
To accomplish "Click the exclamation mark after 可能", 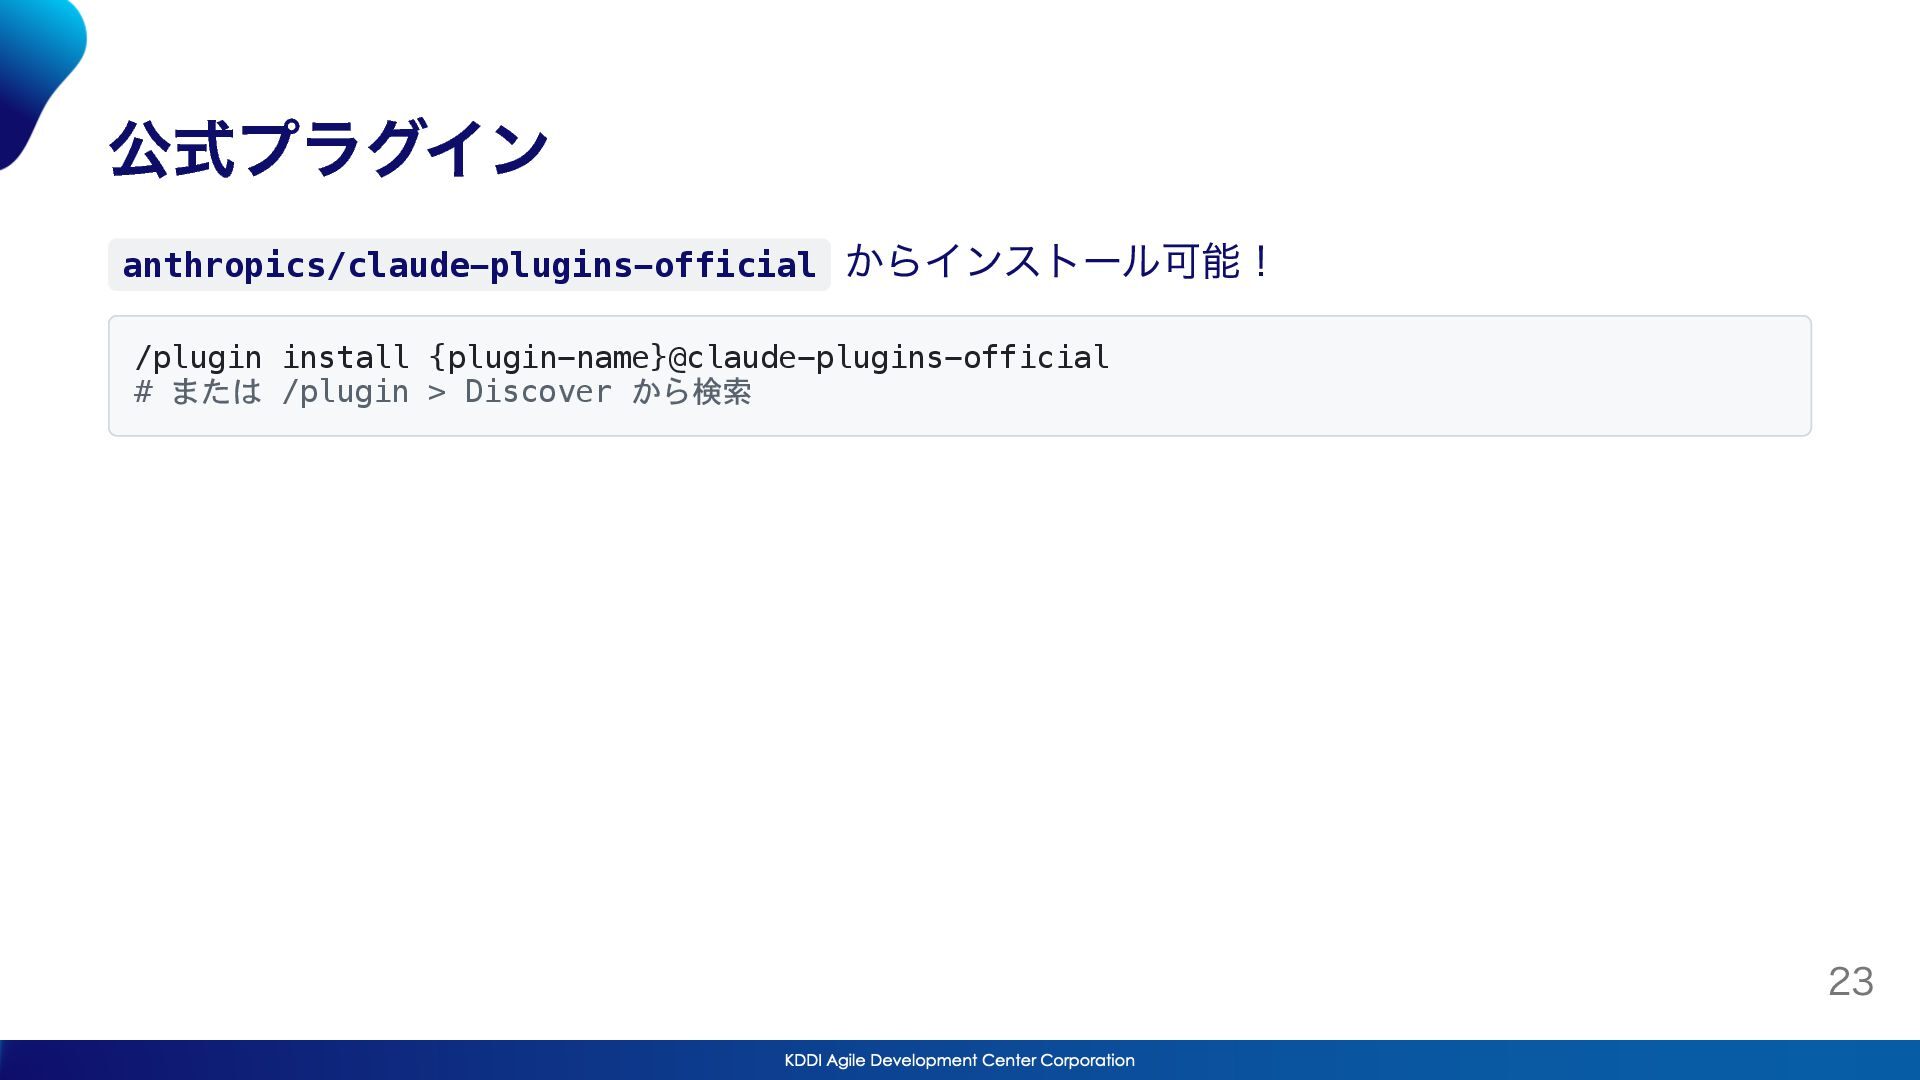I will pyautogui.click(x=1260, y=262).
